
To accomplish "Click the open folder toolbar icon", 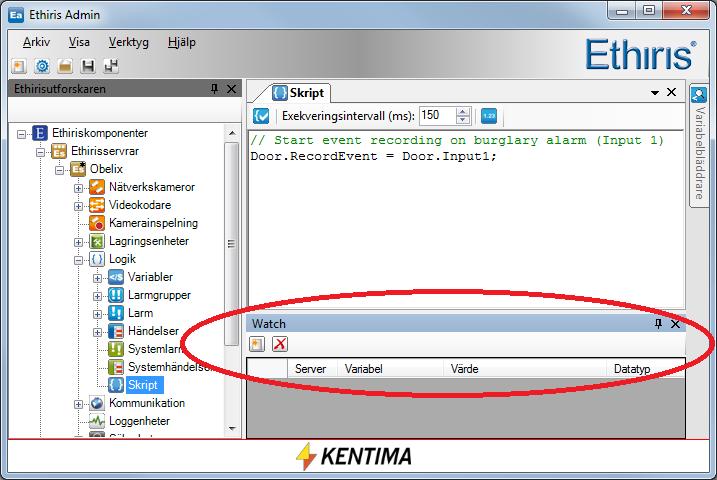I will [65, 66].
